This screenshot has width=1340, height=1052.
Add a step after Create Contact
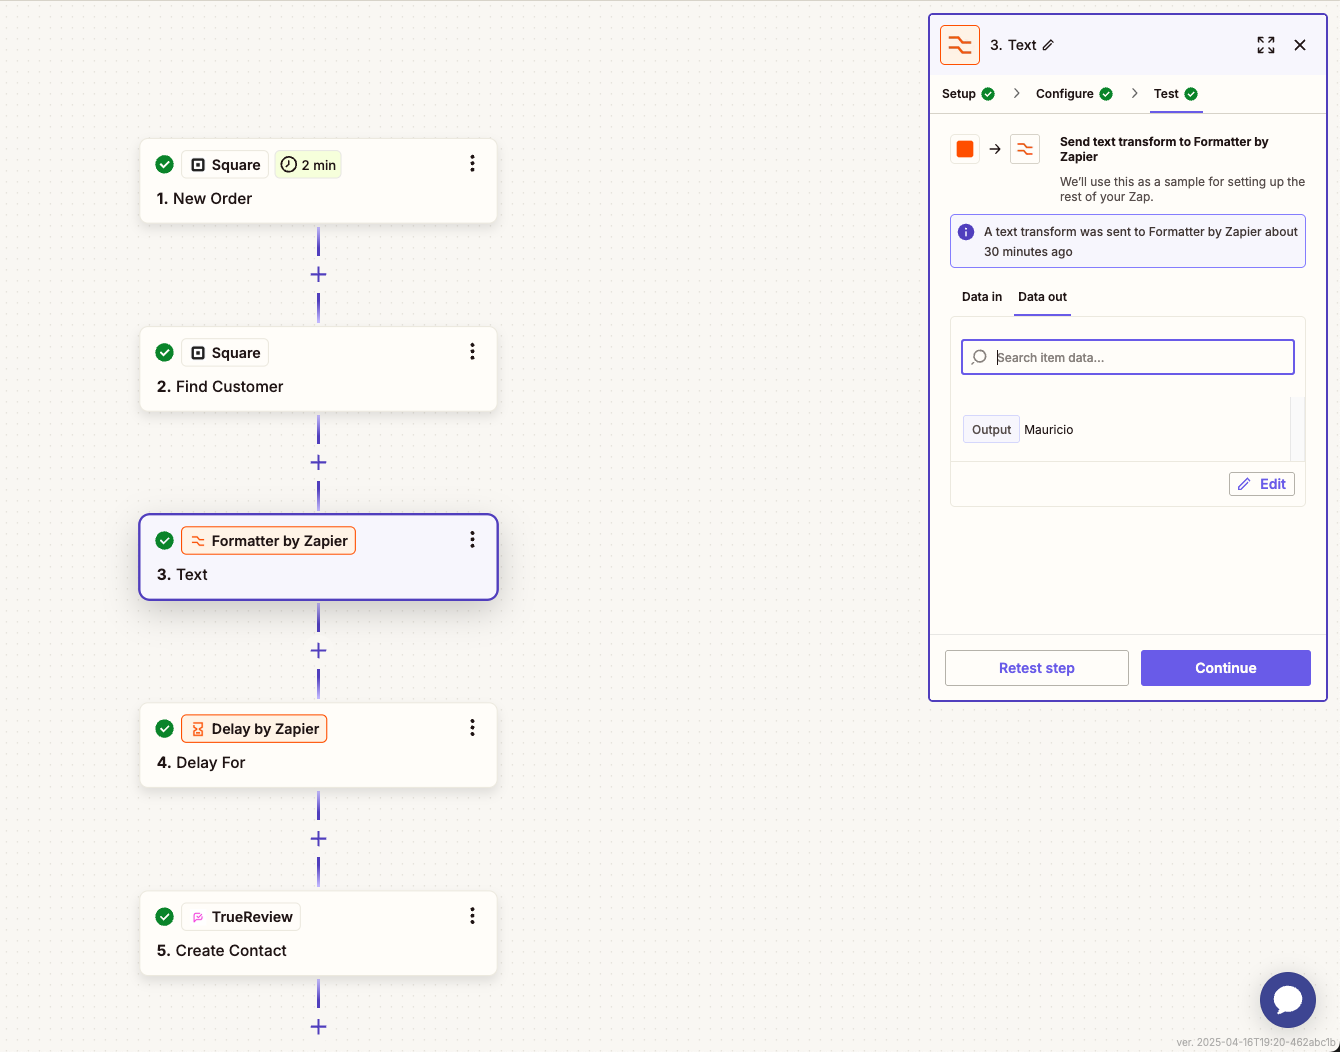pos(318,1026)
